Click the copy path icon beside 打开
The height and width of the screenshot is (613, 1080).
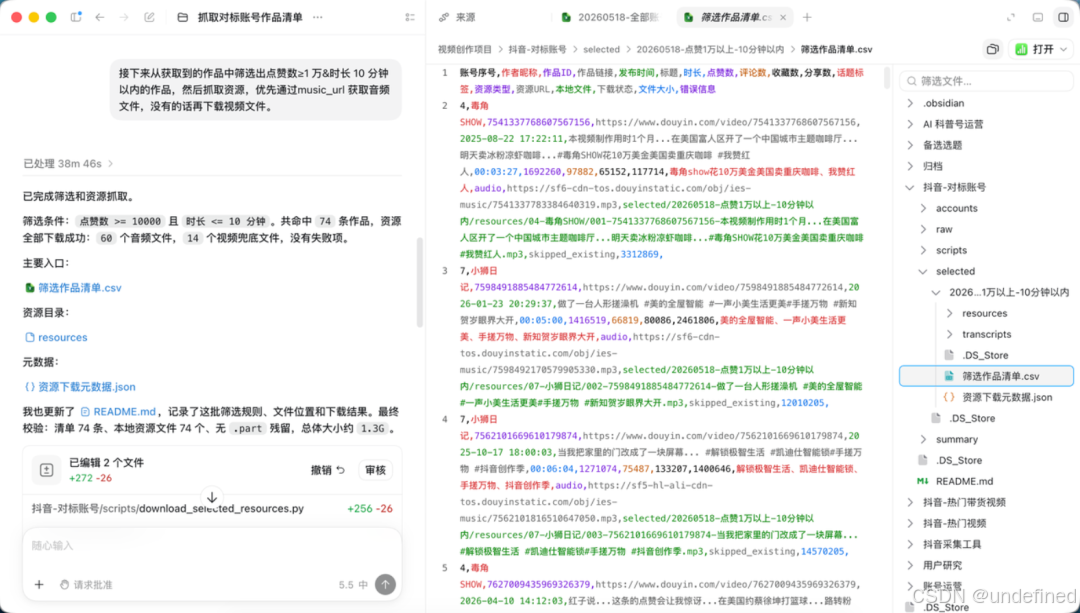coord(993,49)
